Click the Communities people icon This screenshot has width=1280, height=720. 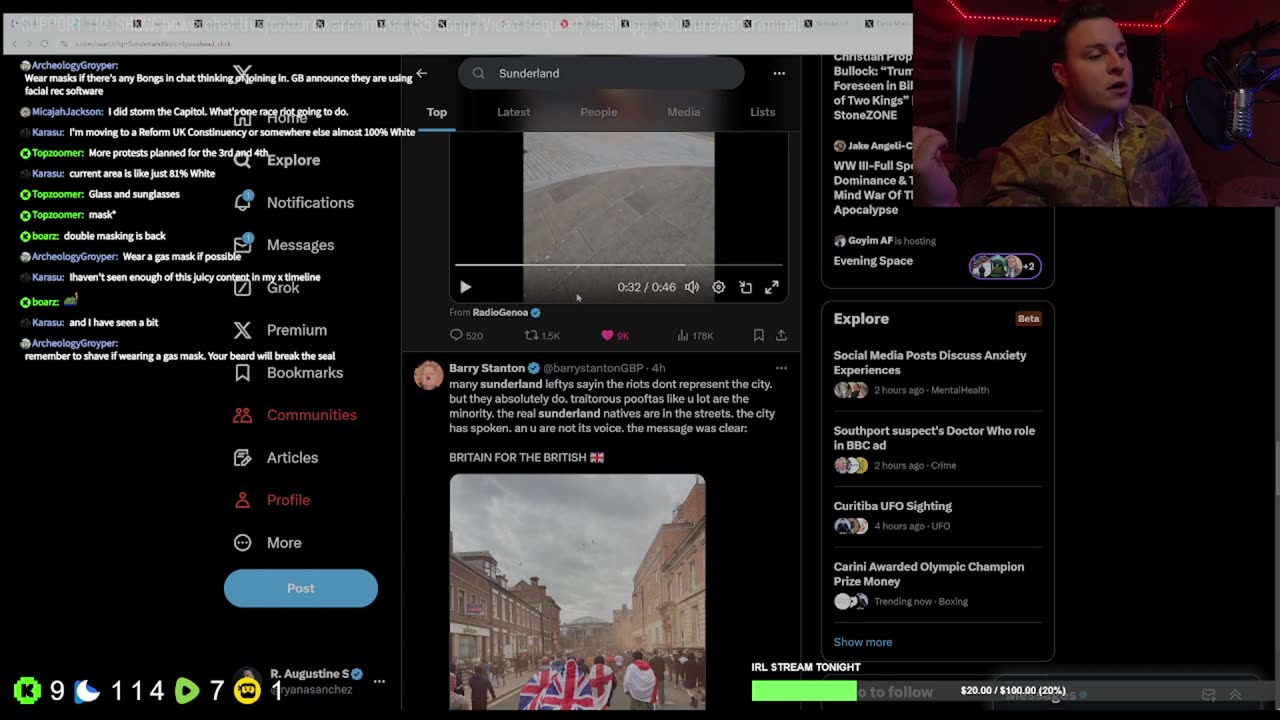point(242,415)
